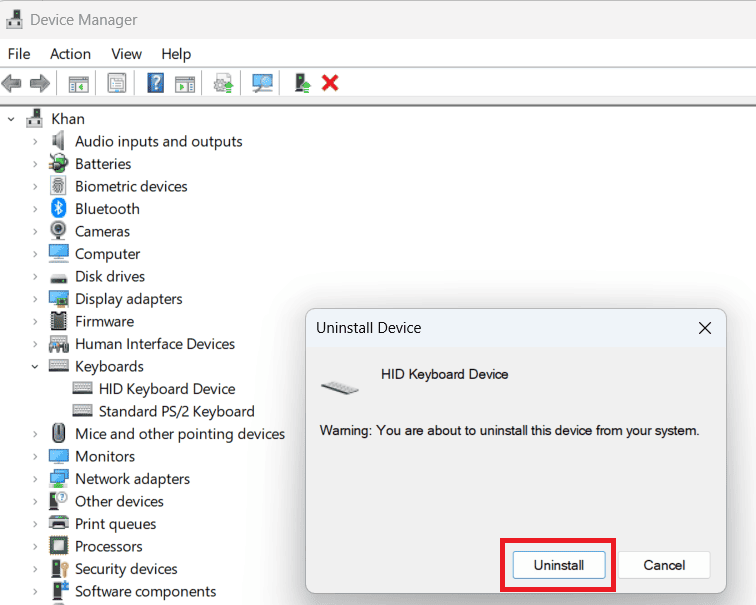Click the red X Uninstall device toolbar icon
Screen dimensions: 756x605
(x=330, y=83)
